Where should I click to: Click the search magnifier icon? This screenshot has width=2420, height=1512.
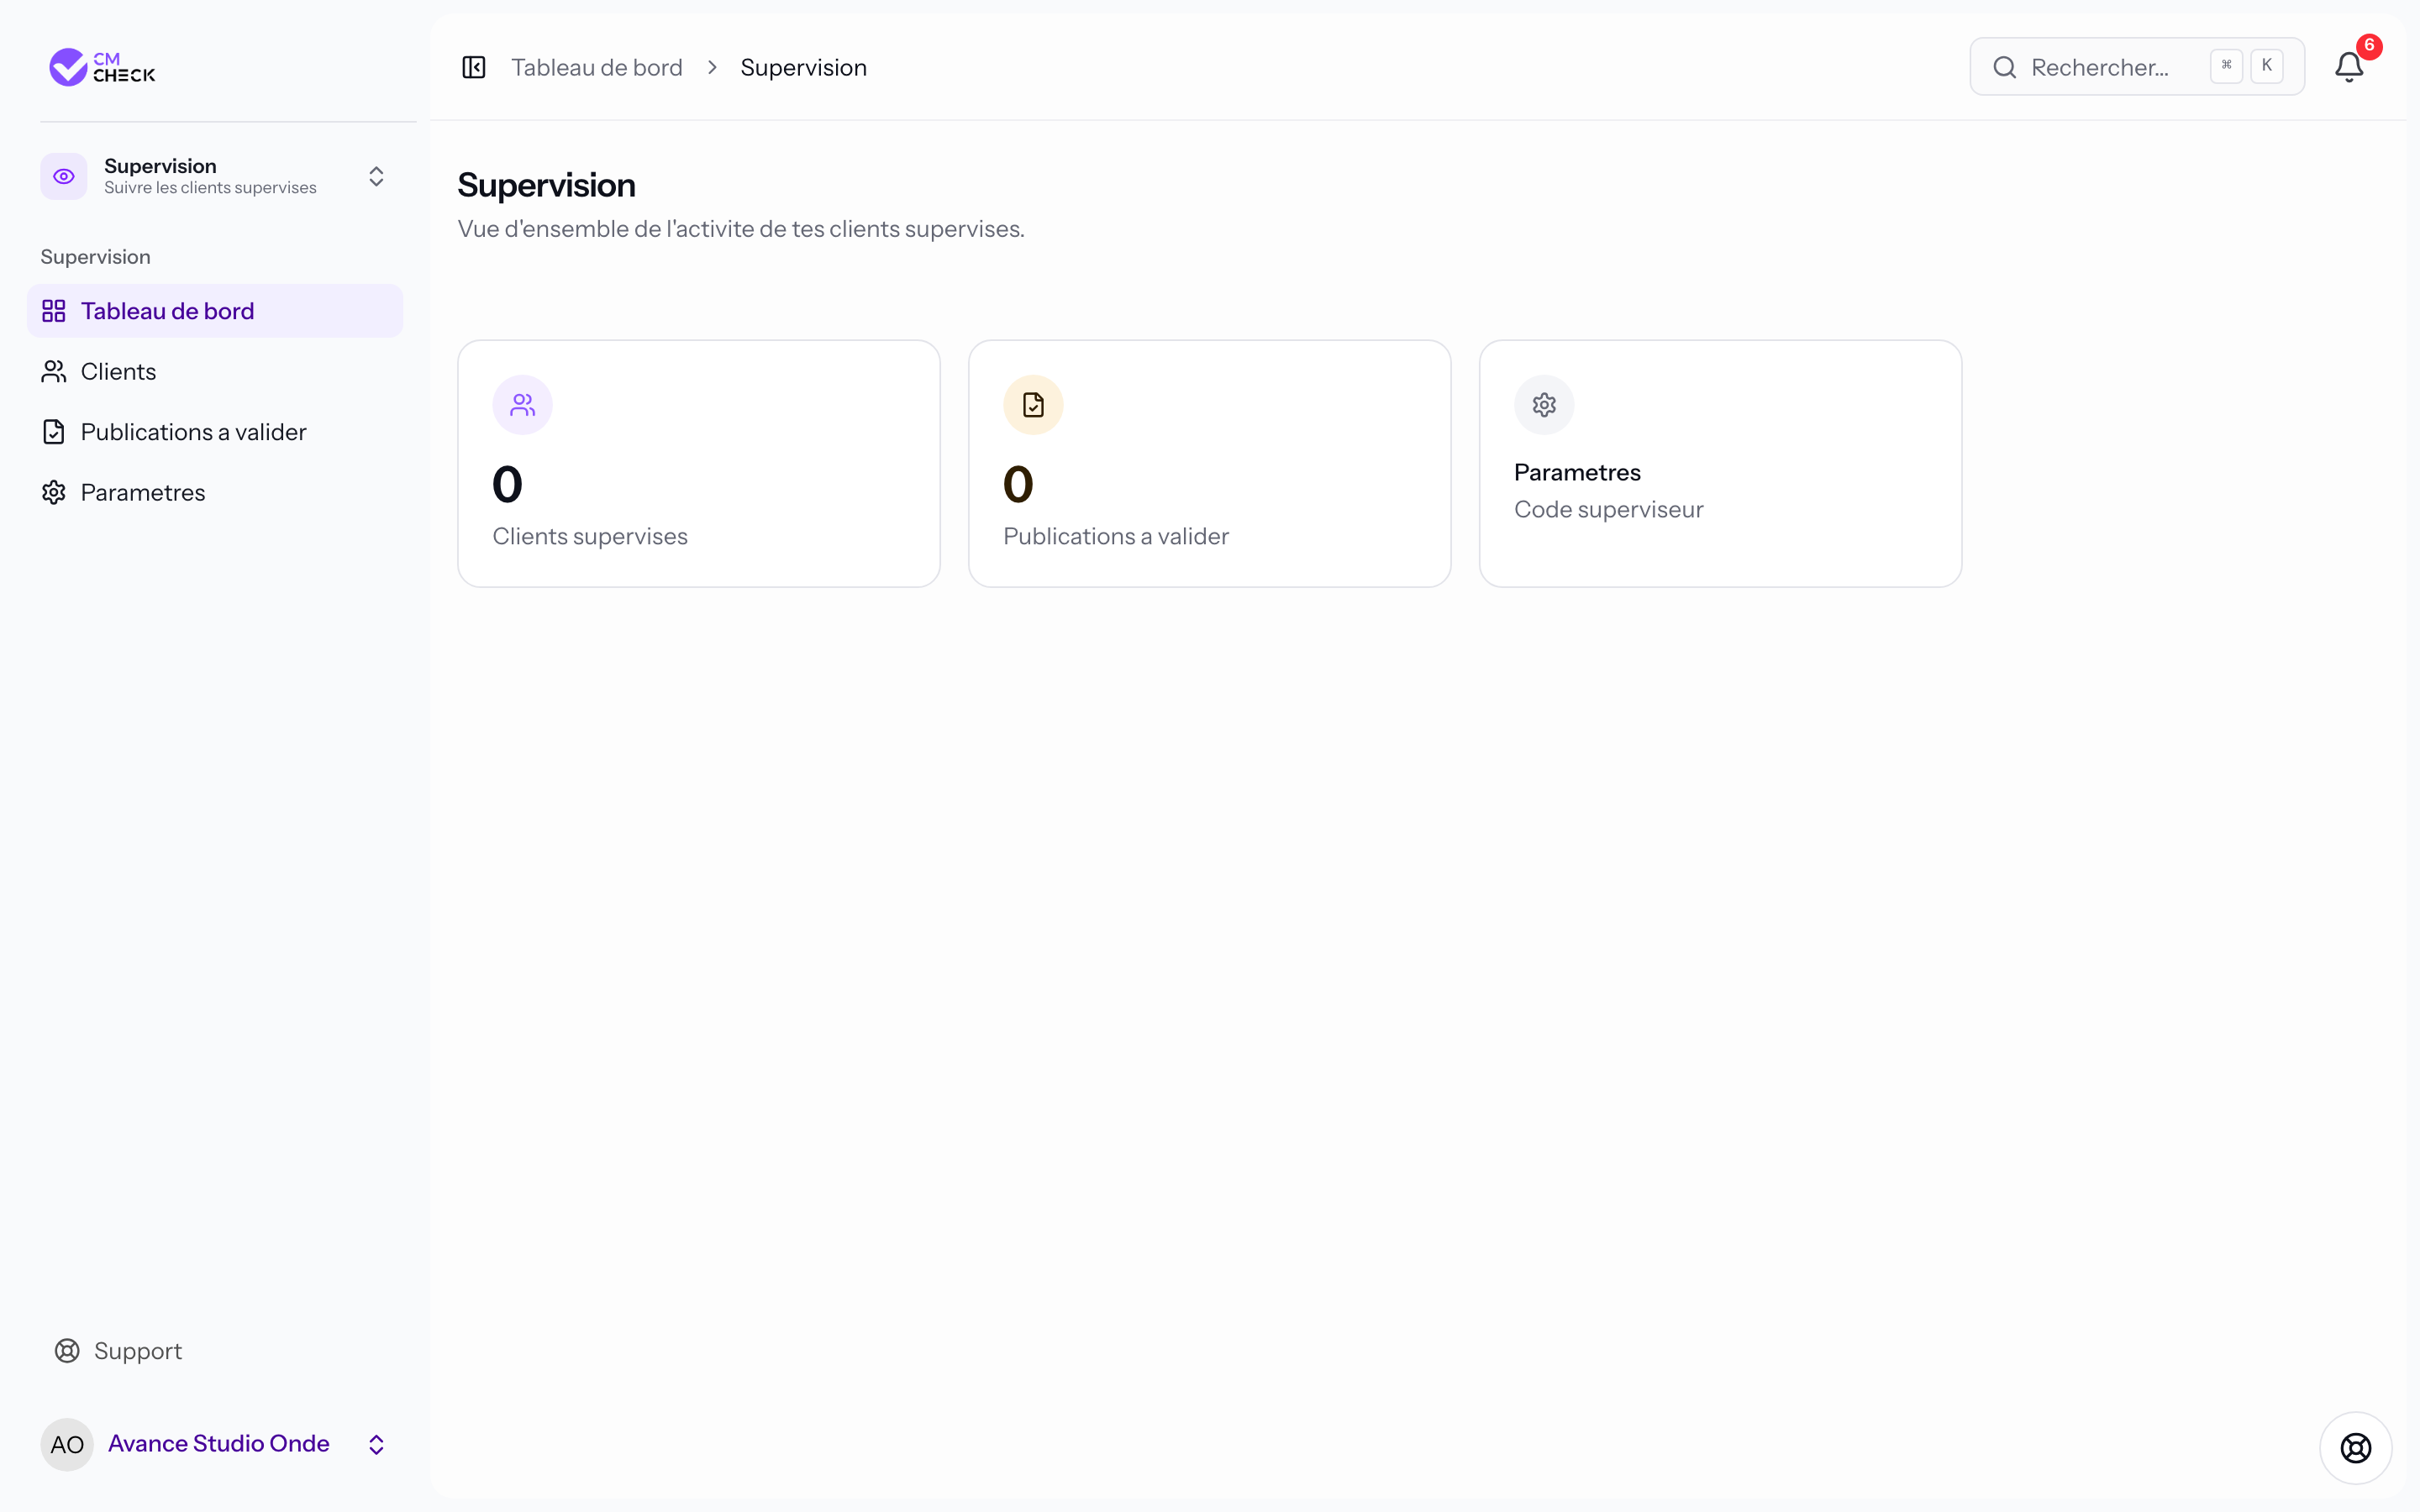point(2004,67)
